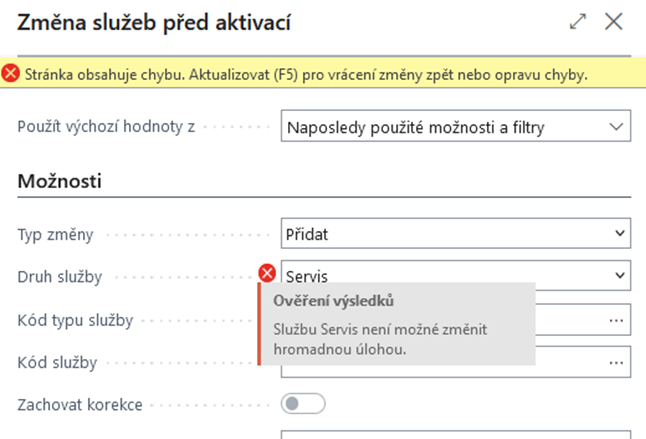Collapse the Možnosti section header
The image size is (646, 439).
(62, 183)
